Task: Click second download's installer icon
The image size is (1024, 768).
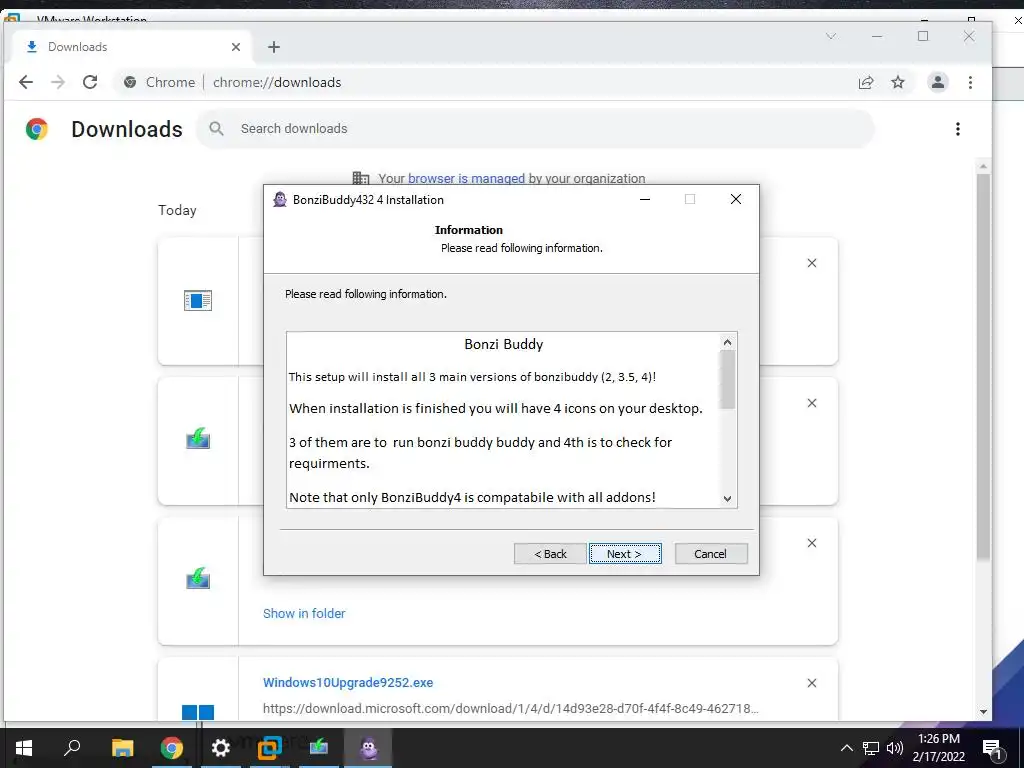Action: [198, 438]
